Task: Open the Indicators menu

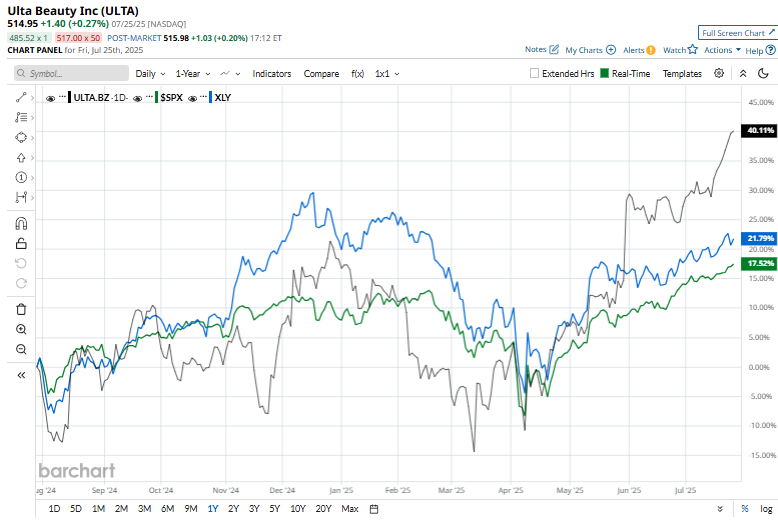Action: point(271,73)
